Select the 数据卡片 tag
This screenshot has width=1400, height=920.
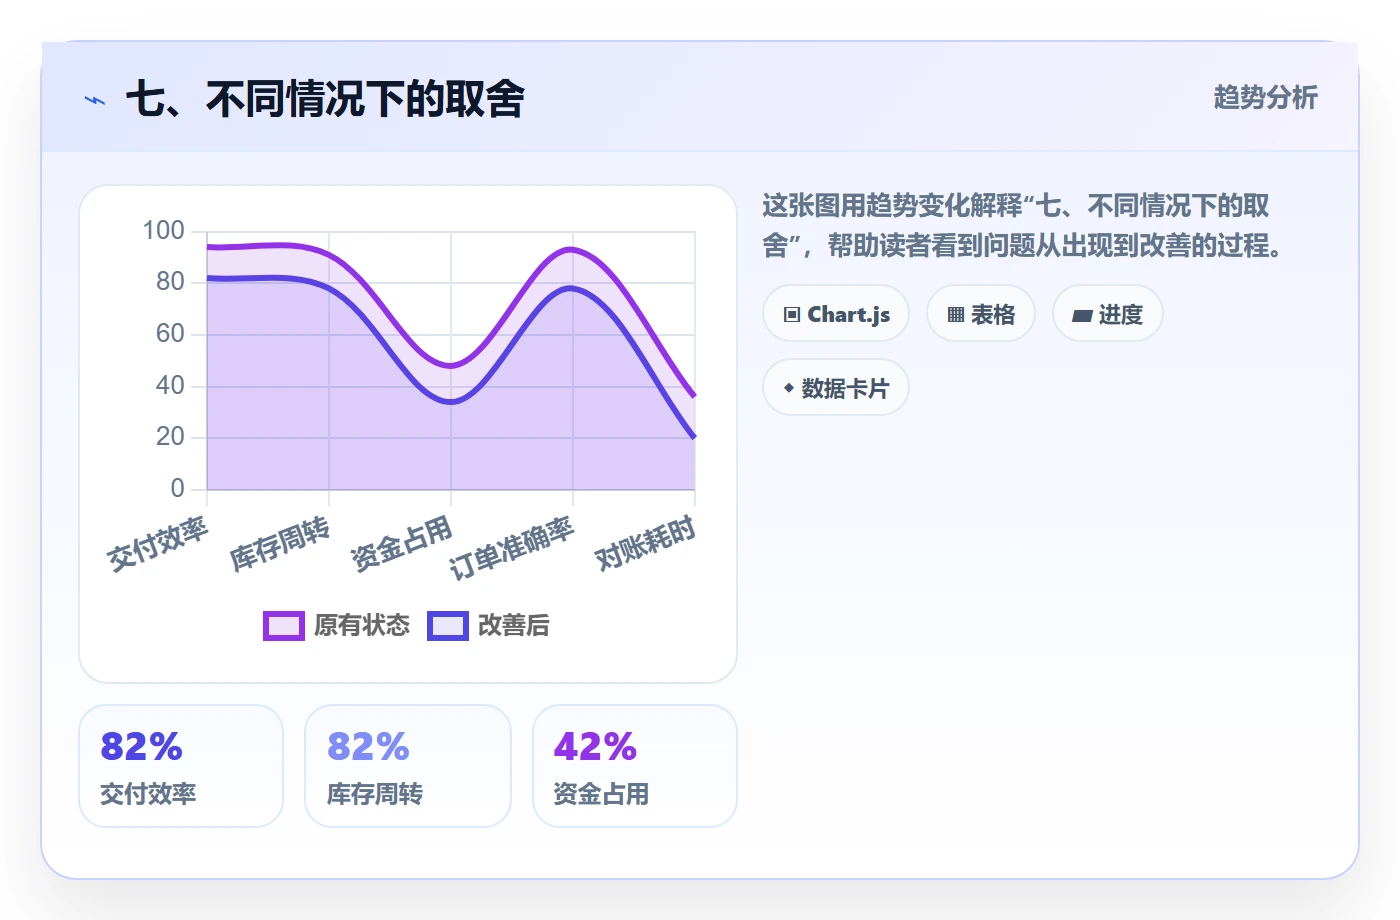click(836, 388)
